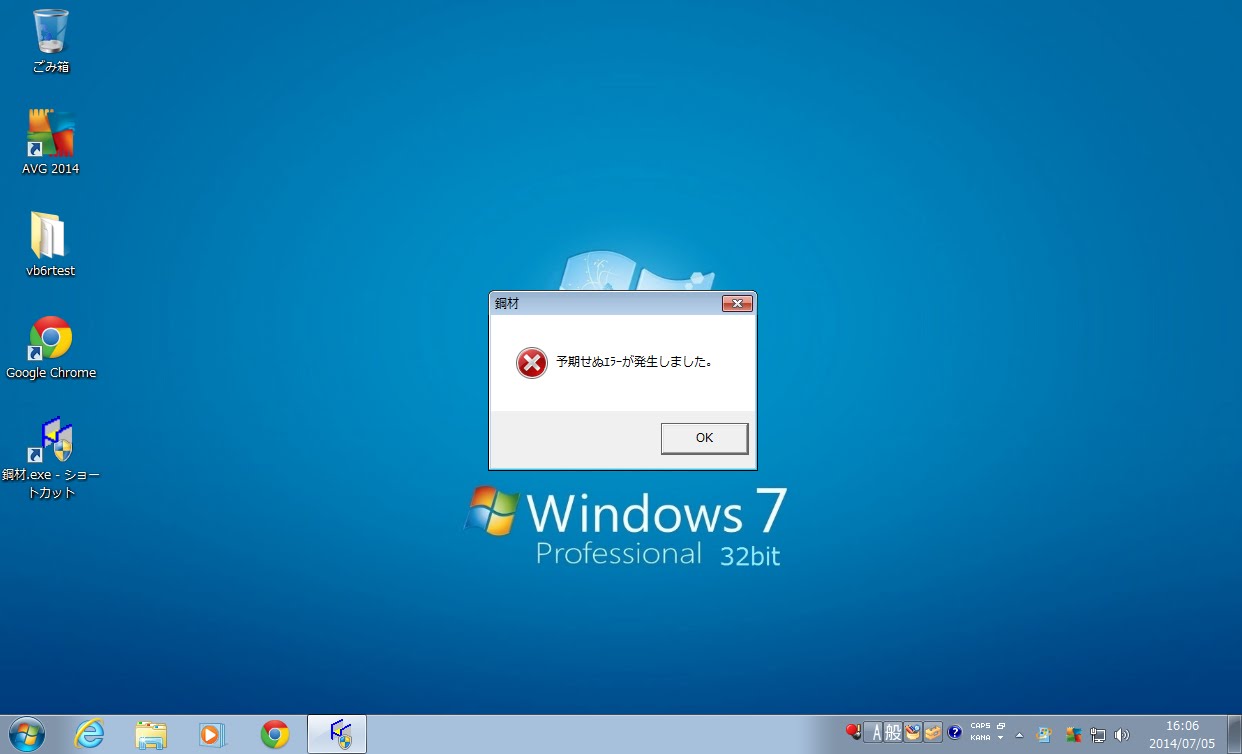Click the IME help question mark icon
This screenshot has height=754, width=1242.
coord(955,733)
